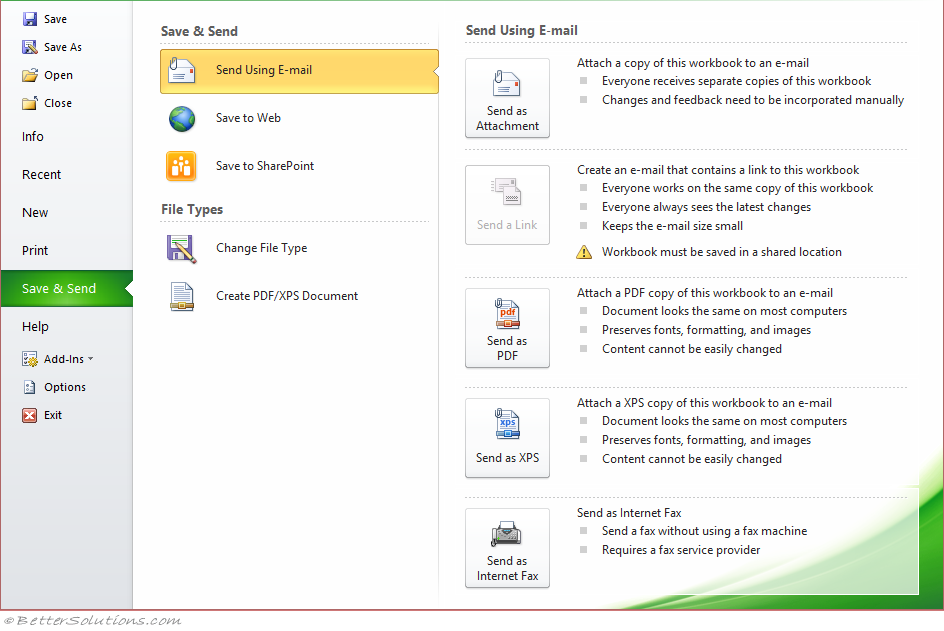The width and height of the screenshot is (944, 631).
Task: Click the red Exit icon
Action: pyautogui.click(x=30, y=415)
